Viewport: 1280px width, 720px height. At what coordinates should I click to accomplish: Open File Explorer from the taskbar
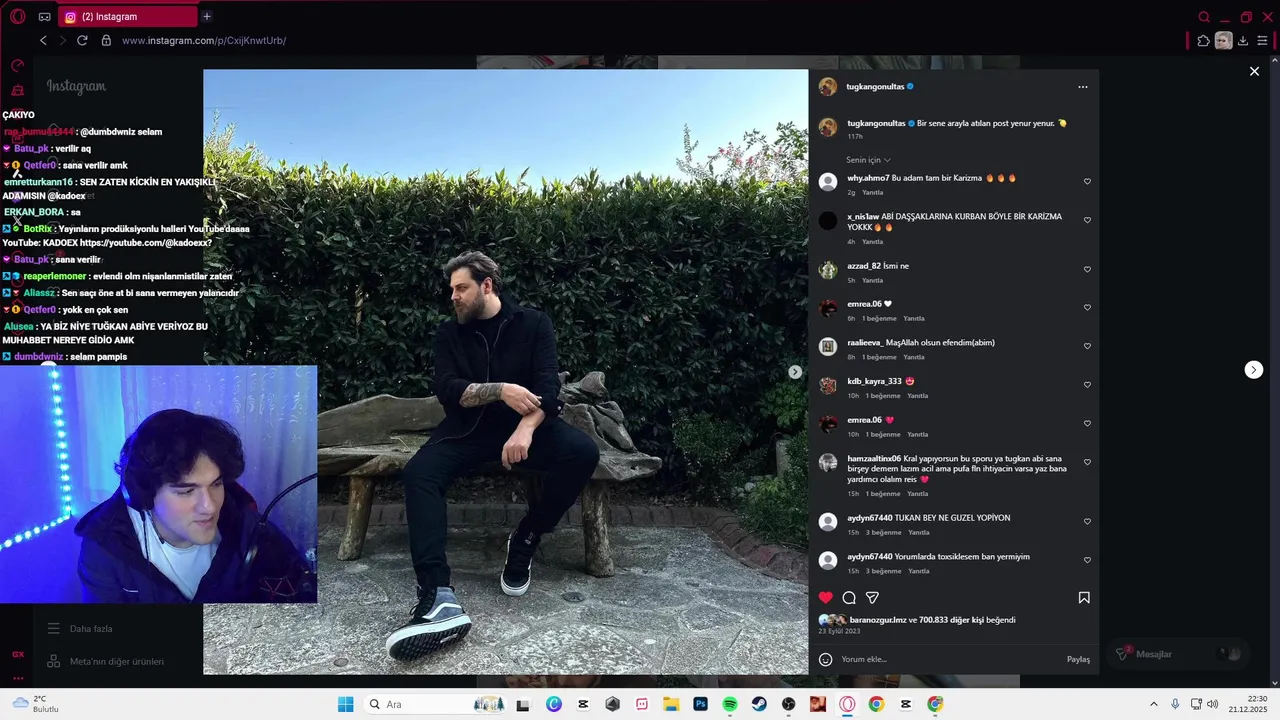[671, 704]
